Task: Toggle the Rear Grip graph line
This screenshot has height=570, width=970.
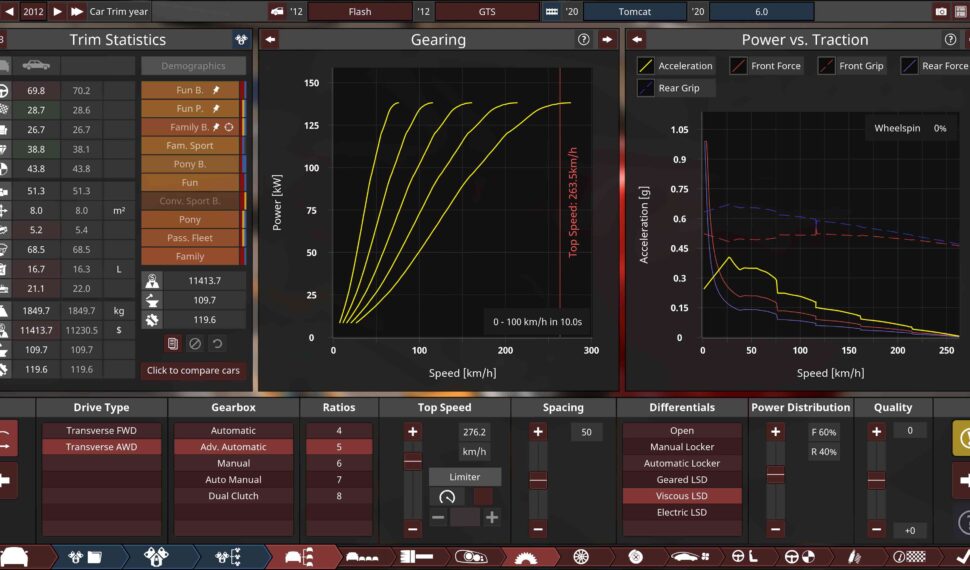Action: pos(647,88)
